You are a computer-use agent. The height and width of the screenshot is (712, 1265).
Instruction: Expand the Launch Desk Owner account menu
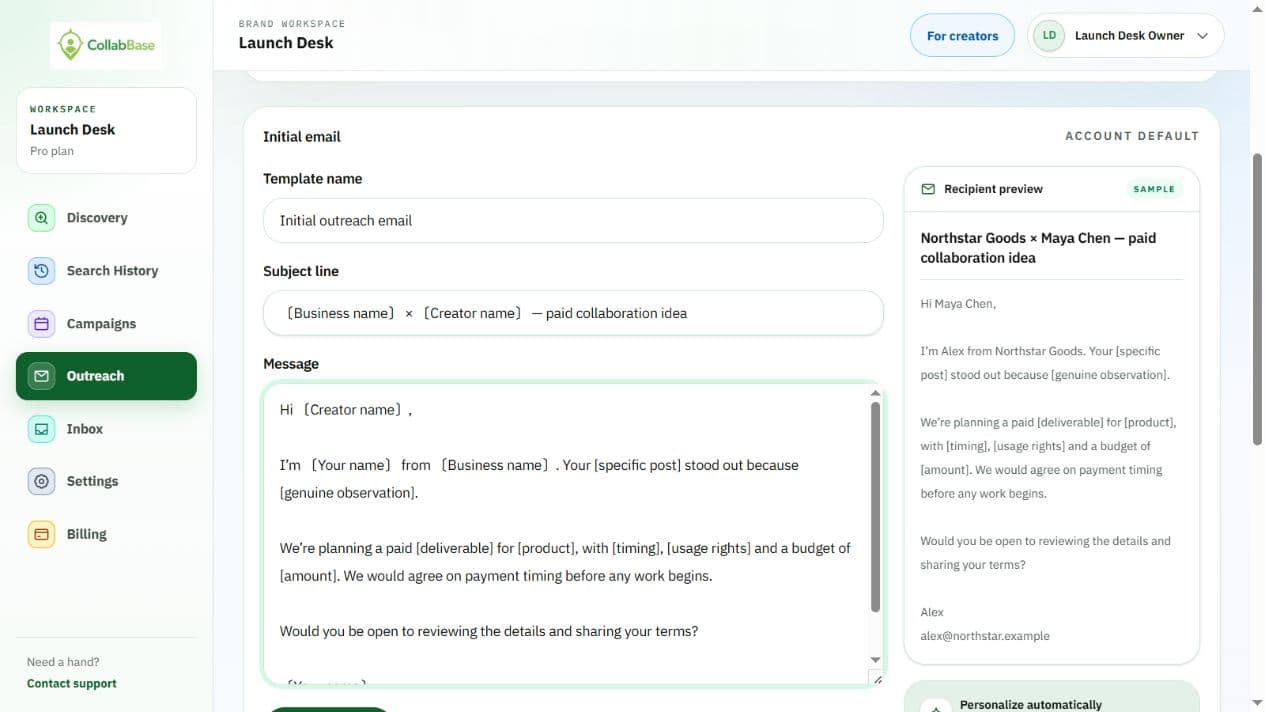[x=1125, y=36]
